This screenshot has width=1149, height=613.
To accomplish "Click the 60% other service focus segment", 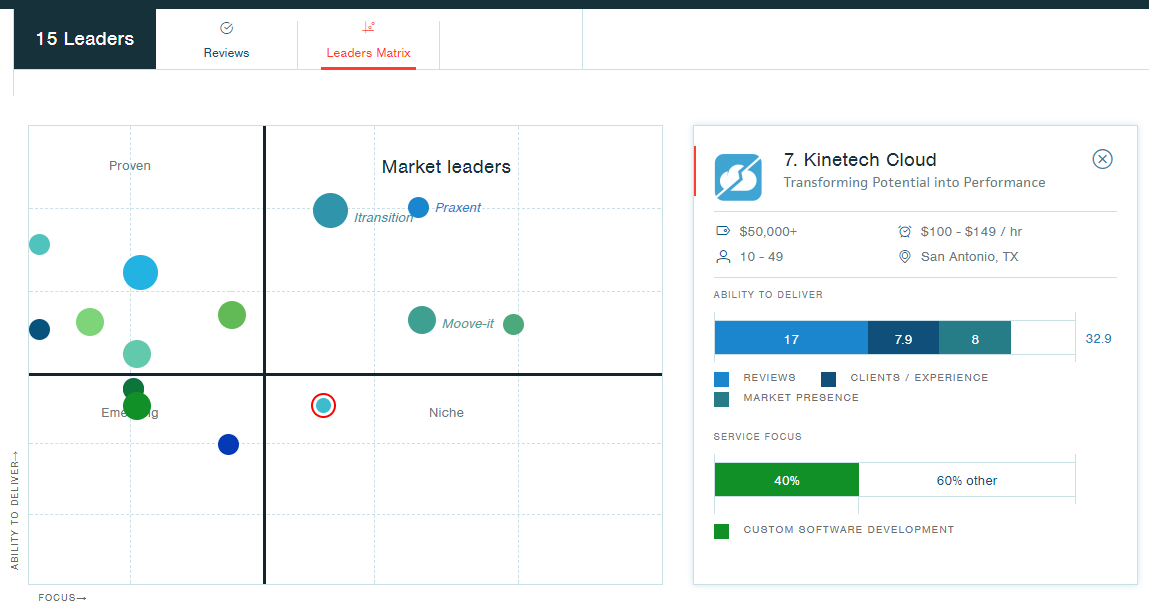I will click(x=967, y=480).
